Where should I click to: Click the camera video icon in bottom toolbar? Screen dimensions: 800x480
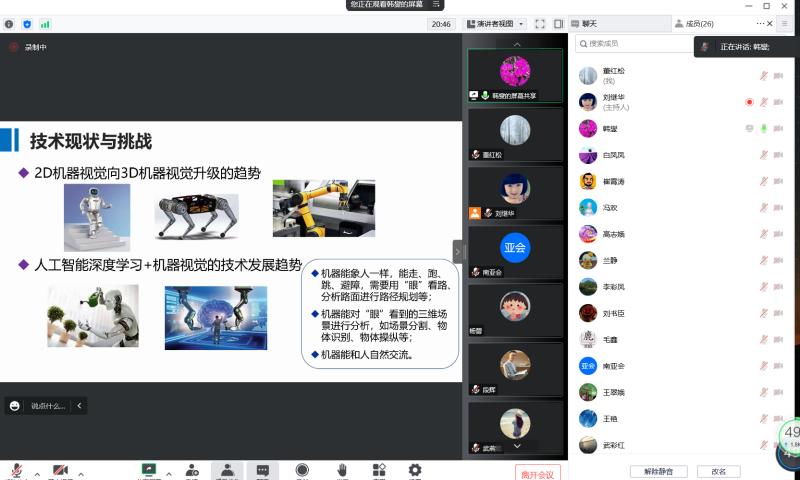click(x=60, y=470)
